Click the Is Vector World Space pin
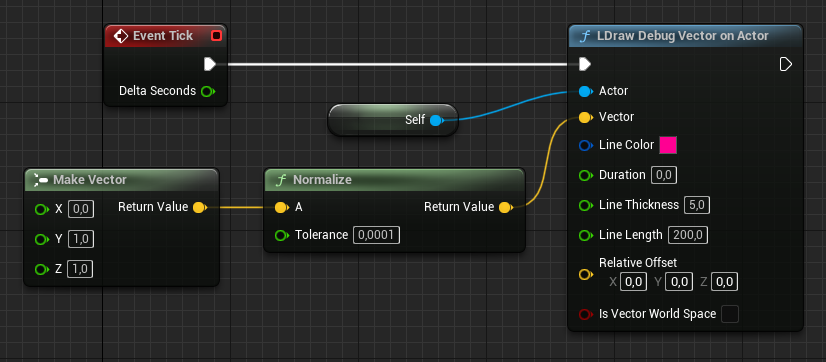This screenshot has width=826, height=362. [x=586, y=315]
